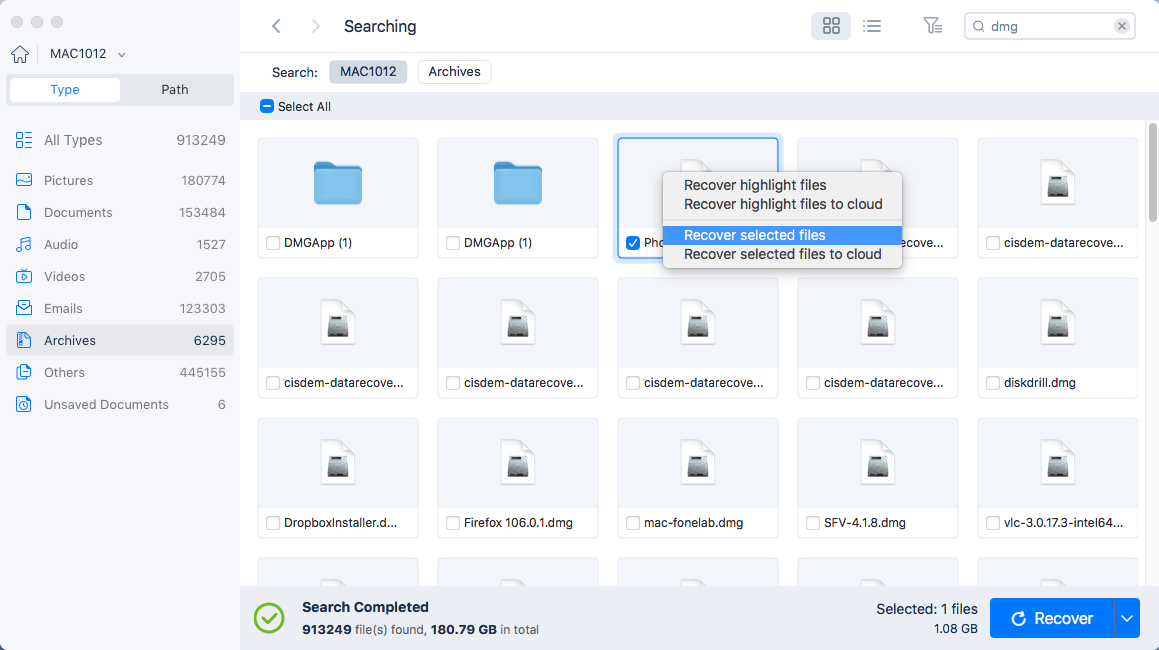Select the mac-fonelab.dmg thumbnail

[697, 462]
